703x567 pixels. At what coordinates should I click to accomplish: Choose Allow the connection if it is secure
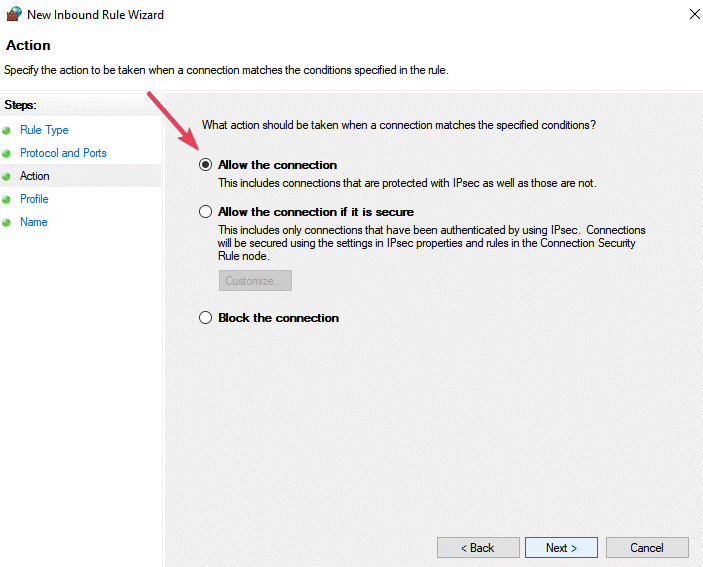point(206,212)
